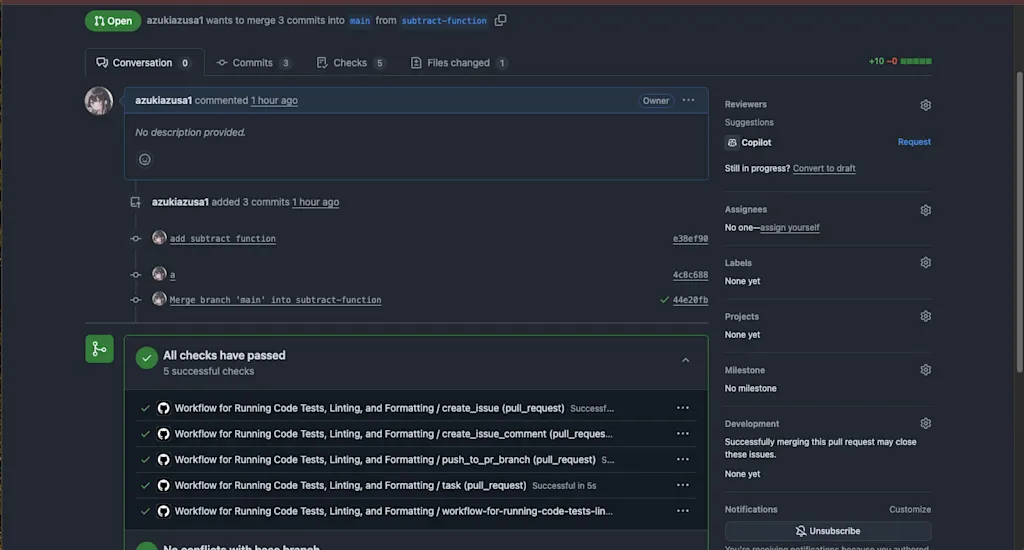Open commit hash e38ef90
The image size is (1024, 550).
[x=690, y=238]
